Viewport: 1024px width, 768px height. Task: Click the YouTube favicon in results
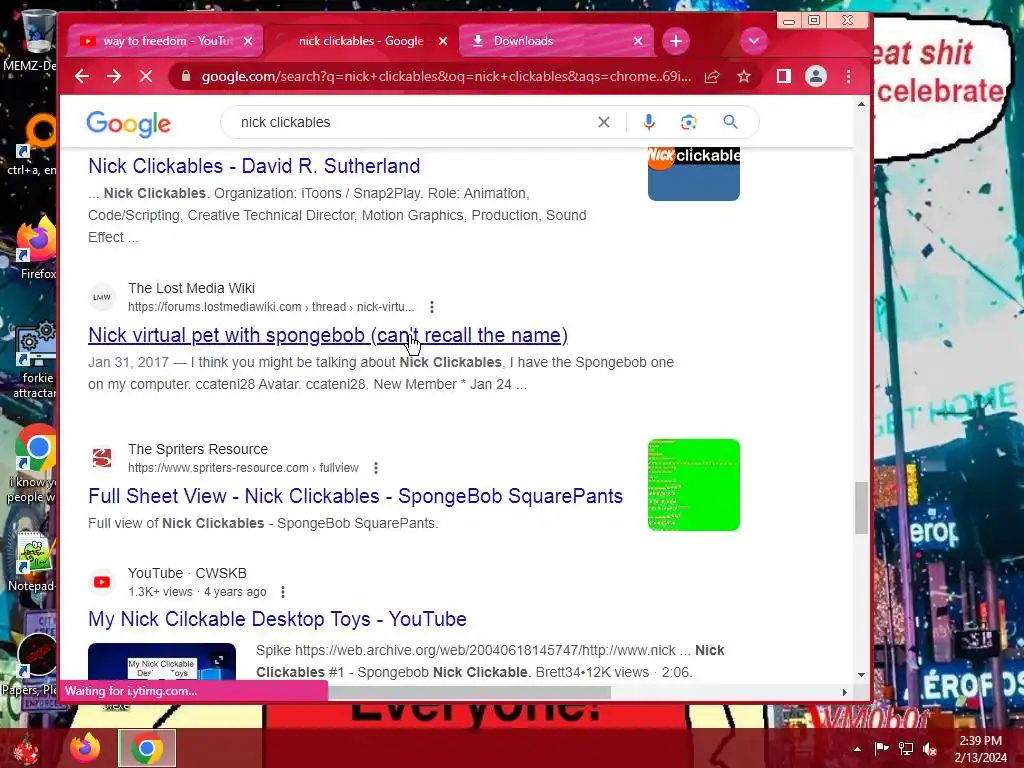[x=102, y=582]
